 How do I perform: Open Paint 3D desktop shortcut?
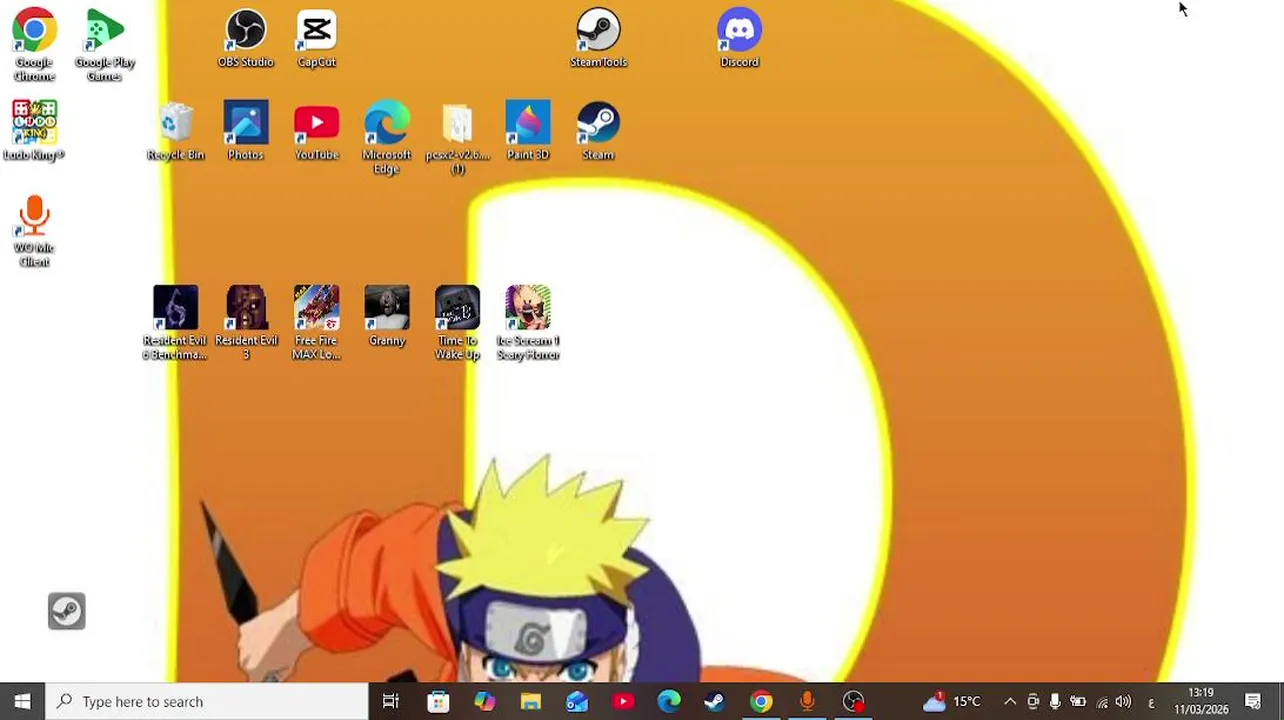point(528,131)
